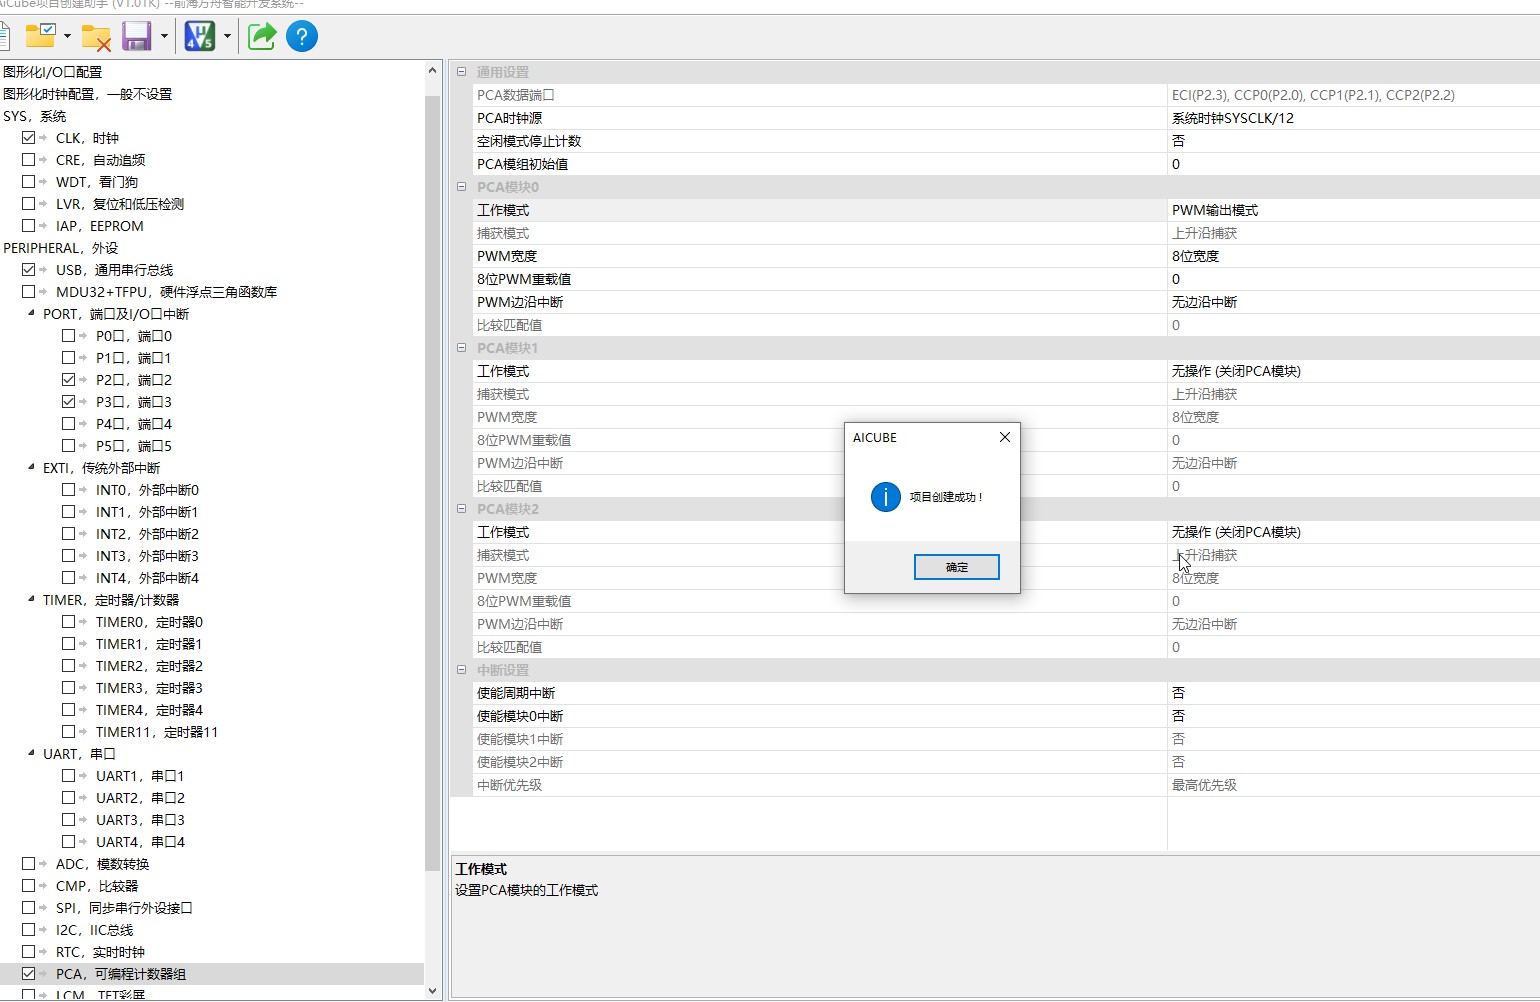Click the new document icon in toolbar
Viewport: 1540px width, 1002px height.
point(4,37)
